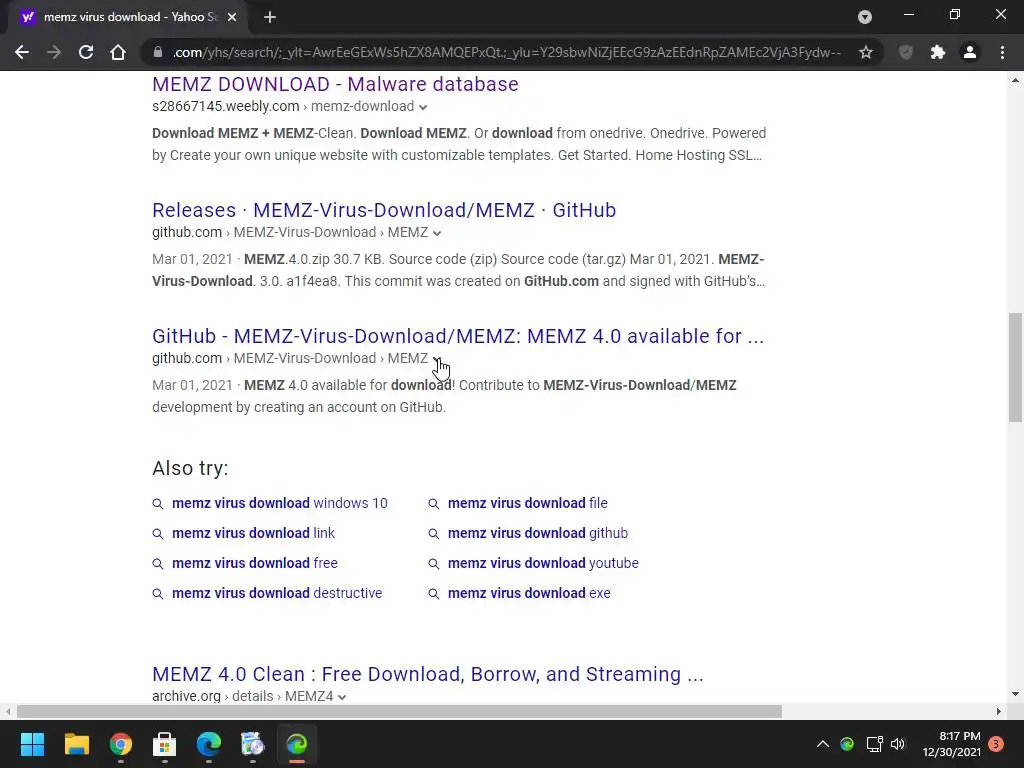The width and height of the screenshot is (1024, 768).
Task: Click the shield extension icon
Action: [x=906, y=52]
